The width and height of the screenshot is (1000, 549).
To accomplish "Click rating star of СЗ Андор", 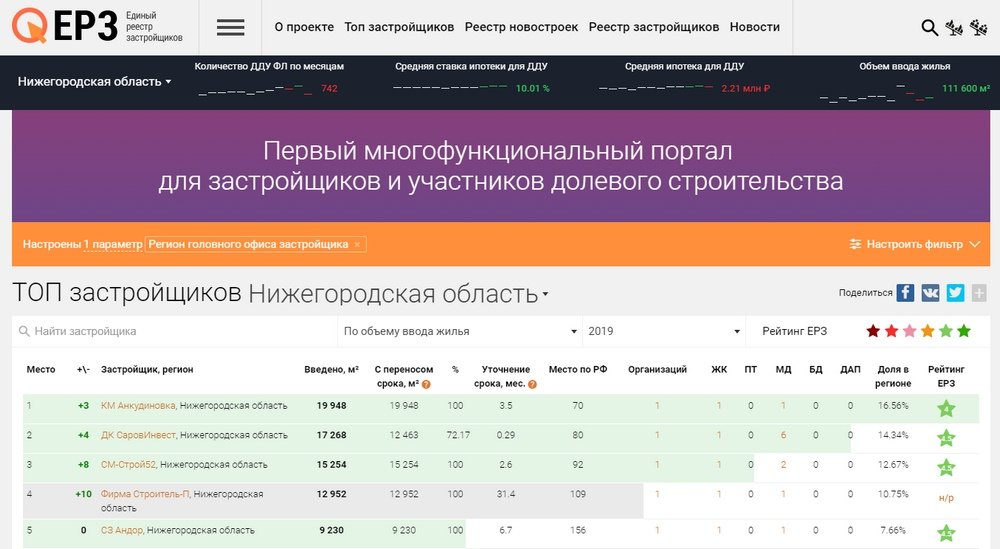I will tap(946, 533).
